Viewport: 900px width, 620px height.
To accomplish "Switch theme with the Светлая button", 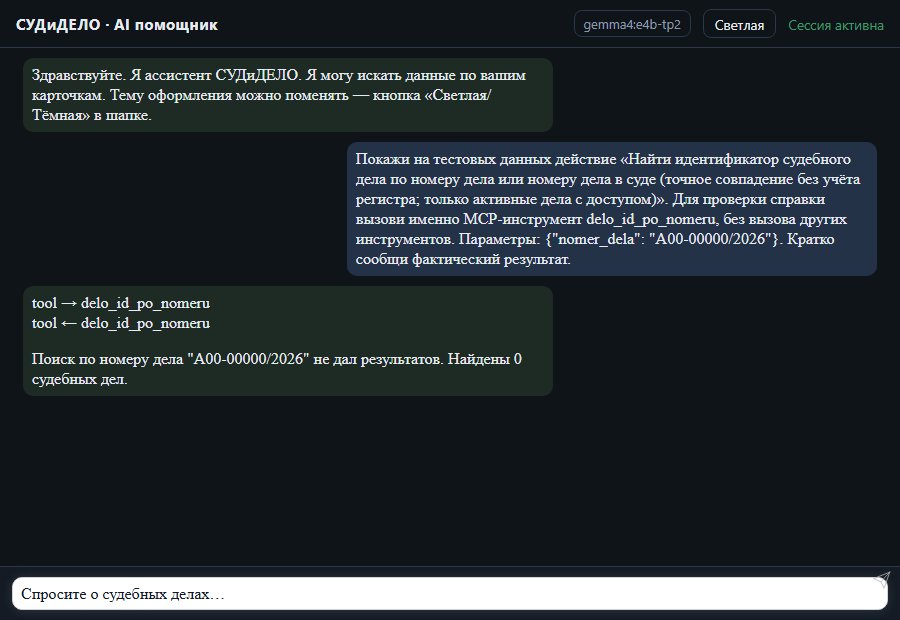I will 739,25.
